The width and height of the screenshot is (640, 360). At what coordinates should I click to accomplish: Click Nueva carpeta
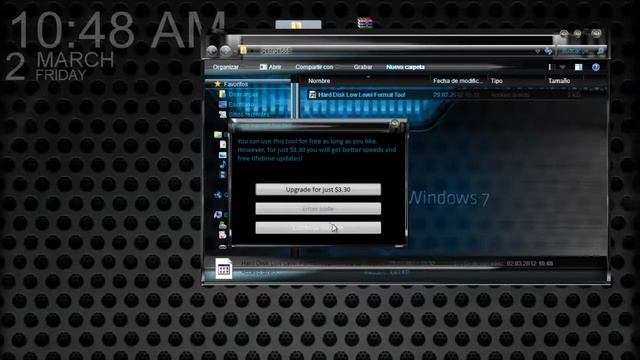coord(405,67)
